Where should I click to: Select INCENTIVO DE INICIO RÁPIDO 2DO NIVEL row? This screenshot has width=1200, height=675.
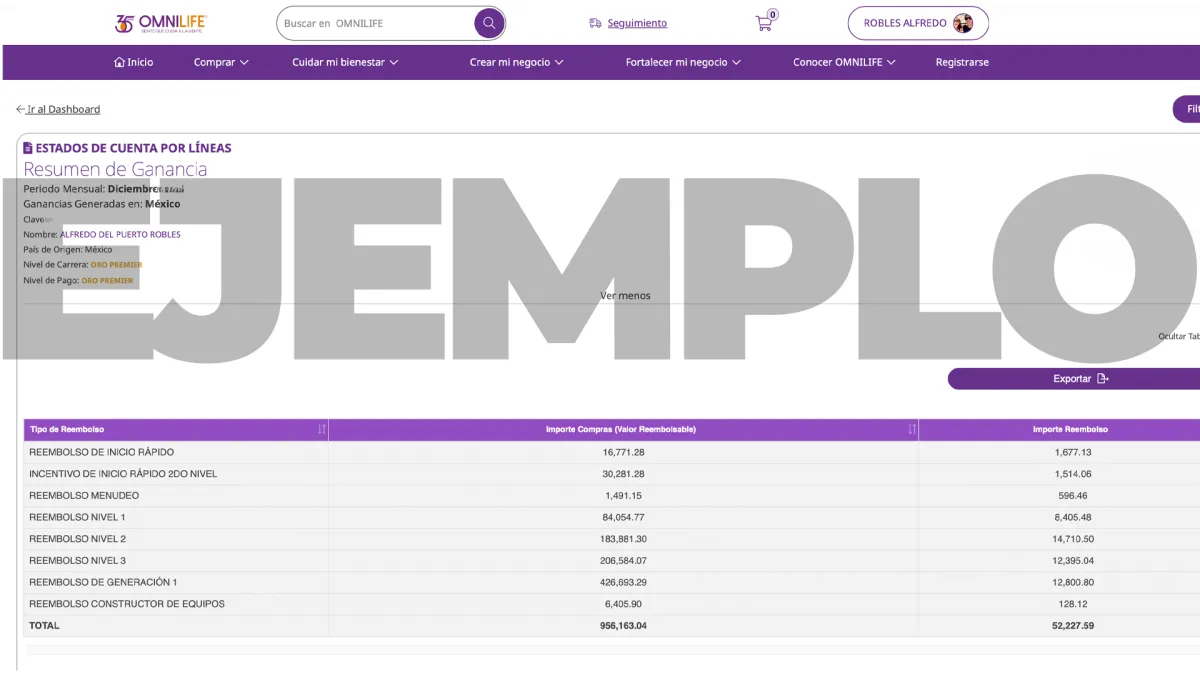[x=612, y=474]
